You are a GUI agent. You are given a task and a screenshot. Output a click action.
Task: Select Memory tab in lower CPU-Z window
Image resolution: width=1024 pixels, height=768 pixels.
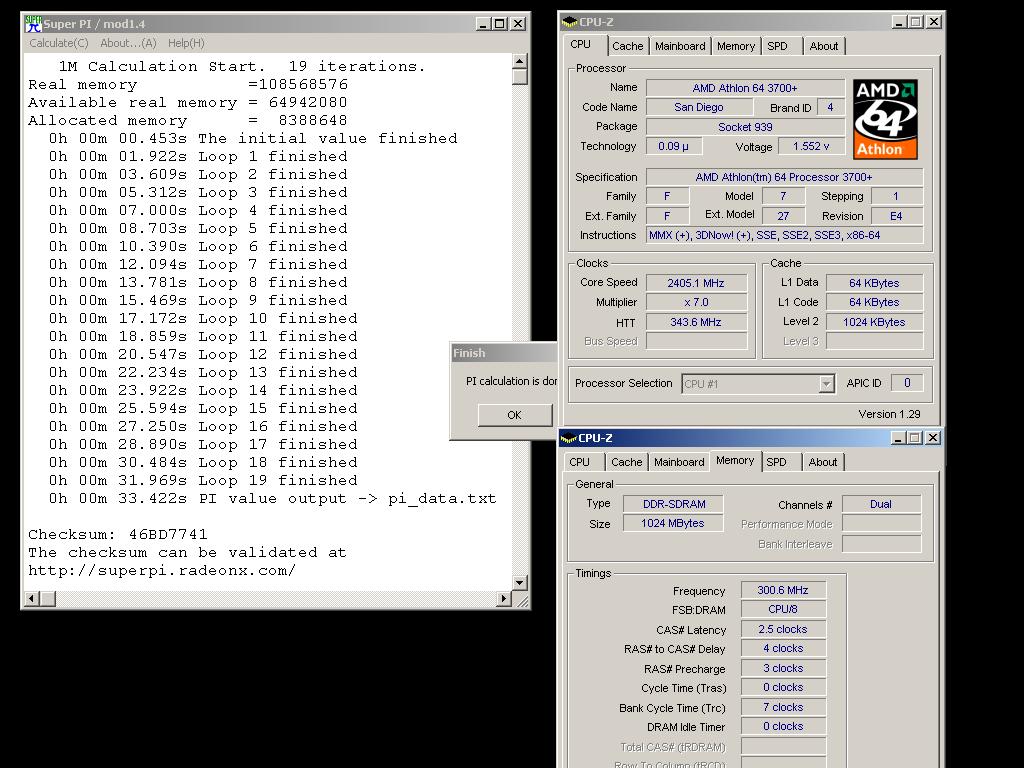(x=735, y=460)
